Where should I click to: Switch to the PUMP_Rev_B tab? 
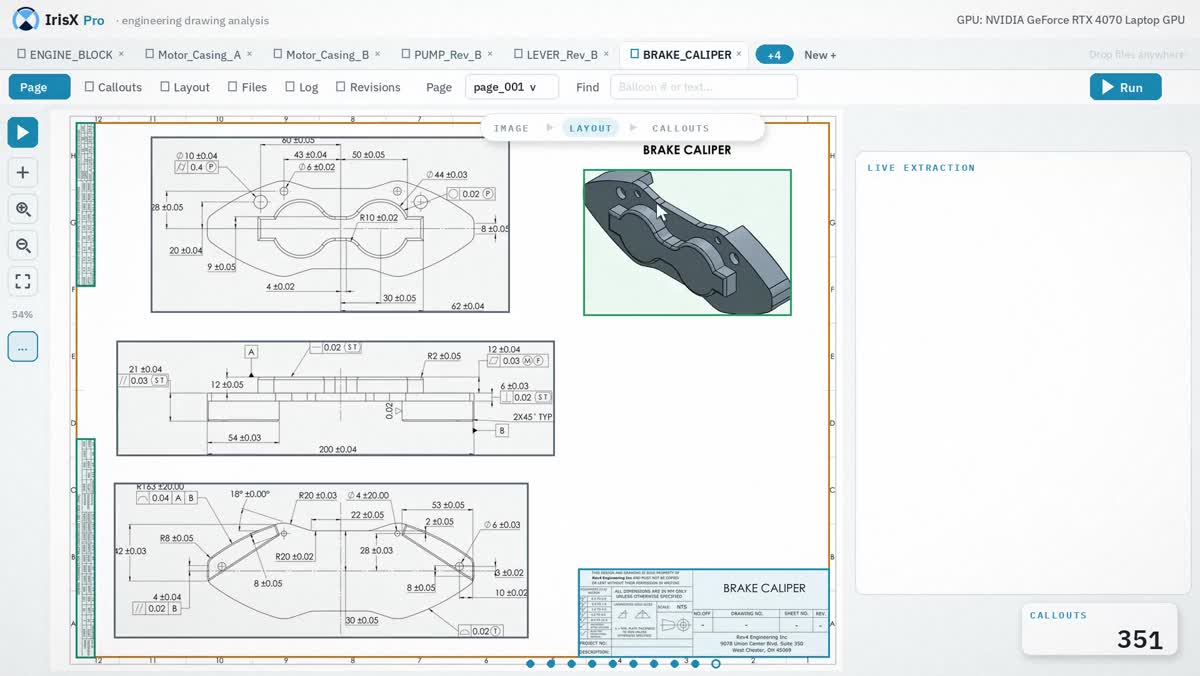coord(447,55)
